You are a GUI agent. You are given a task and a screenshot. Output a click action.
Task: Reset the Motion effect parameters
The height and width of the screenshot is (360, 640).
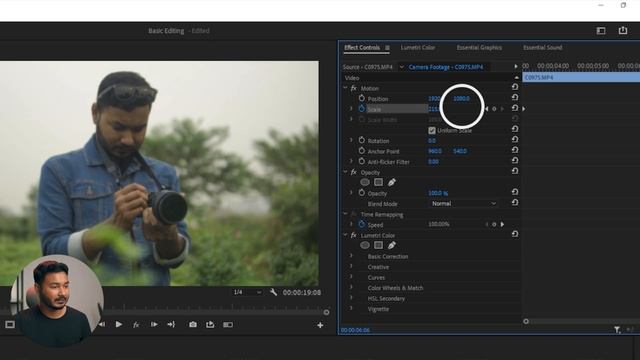(x=515, y=87)
